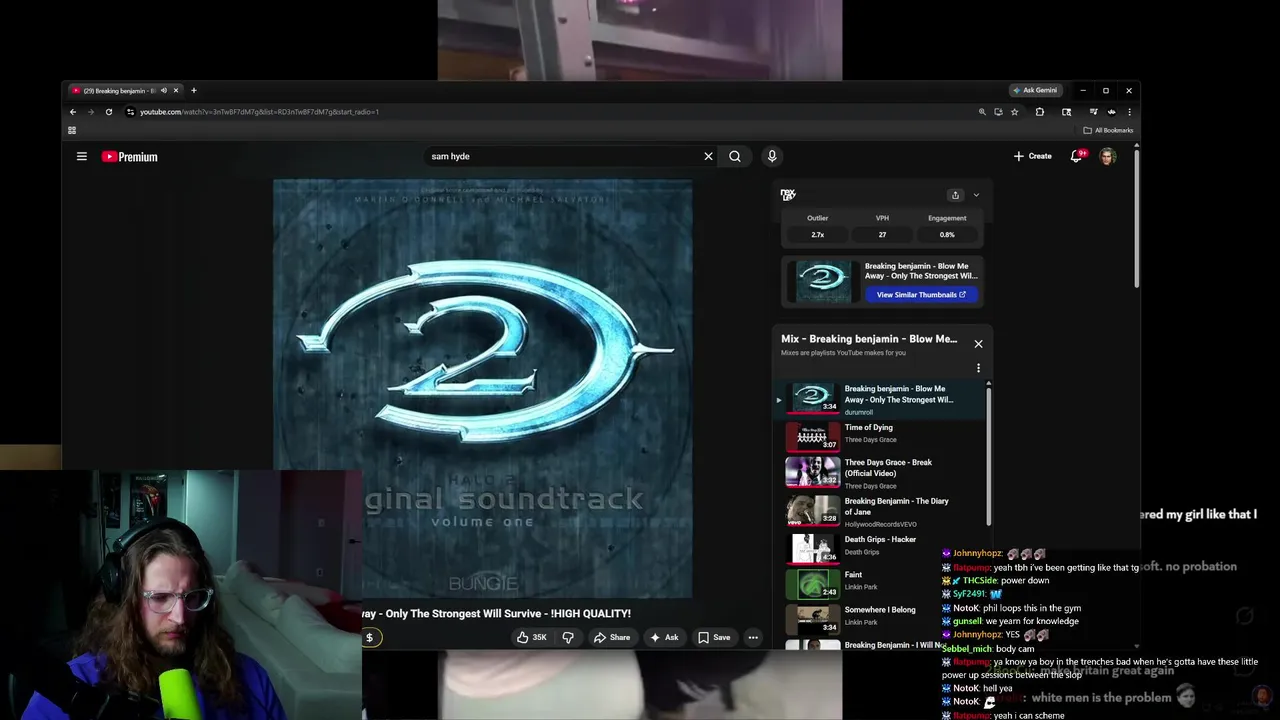Go back in browser history

click(x=73, y=112)
